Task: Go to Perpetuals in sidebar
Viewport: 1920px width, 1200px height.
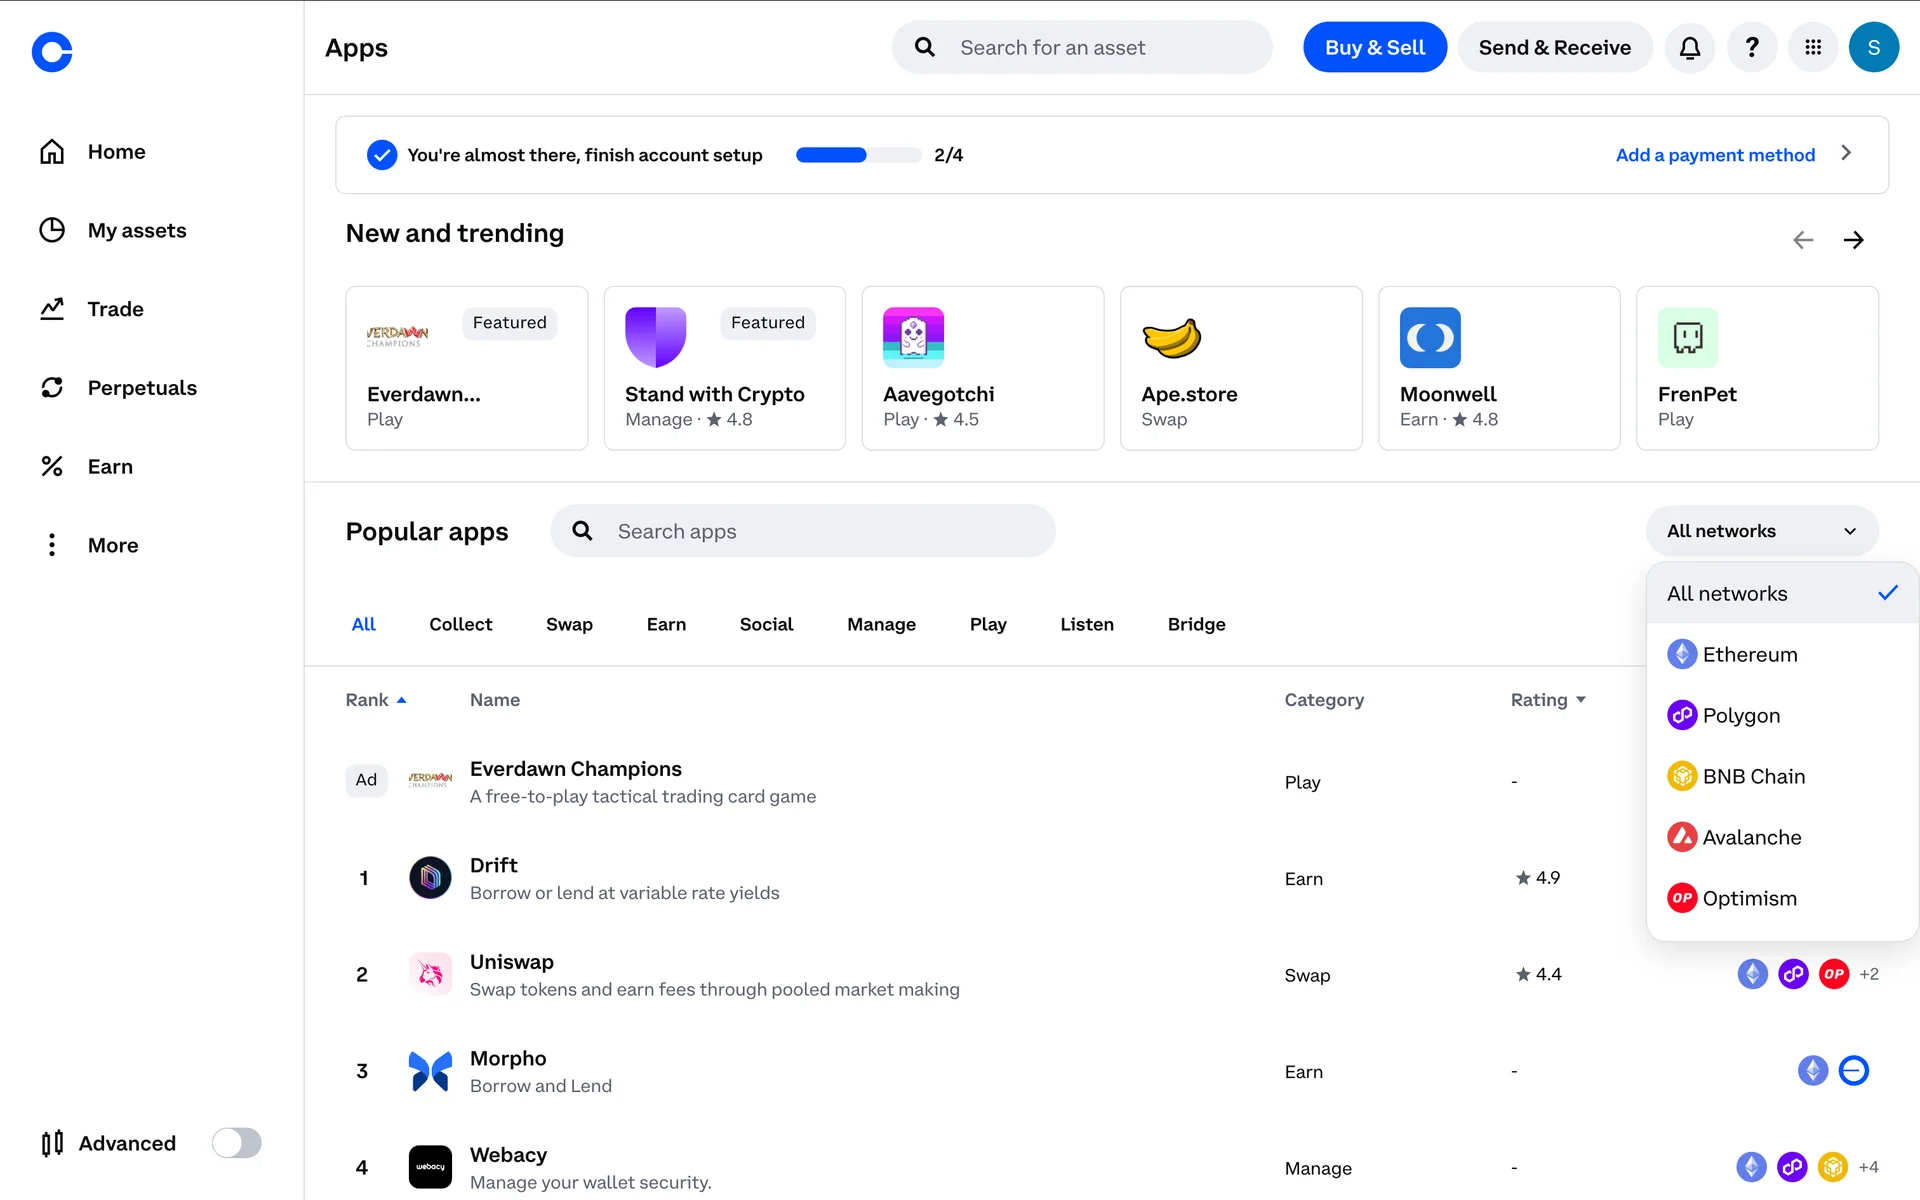Action: 141,388
